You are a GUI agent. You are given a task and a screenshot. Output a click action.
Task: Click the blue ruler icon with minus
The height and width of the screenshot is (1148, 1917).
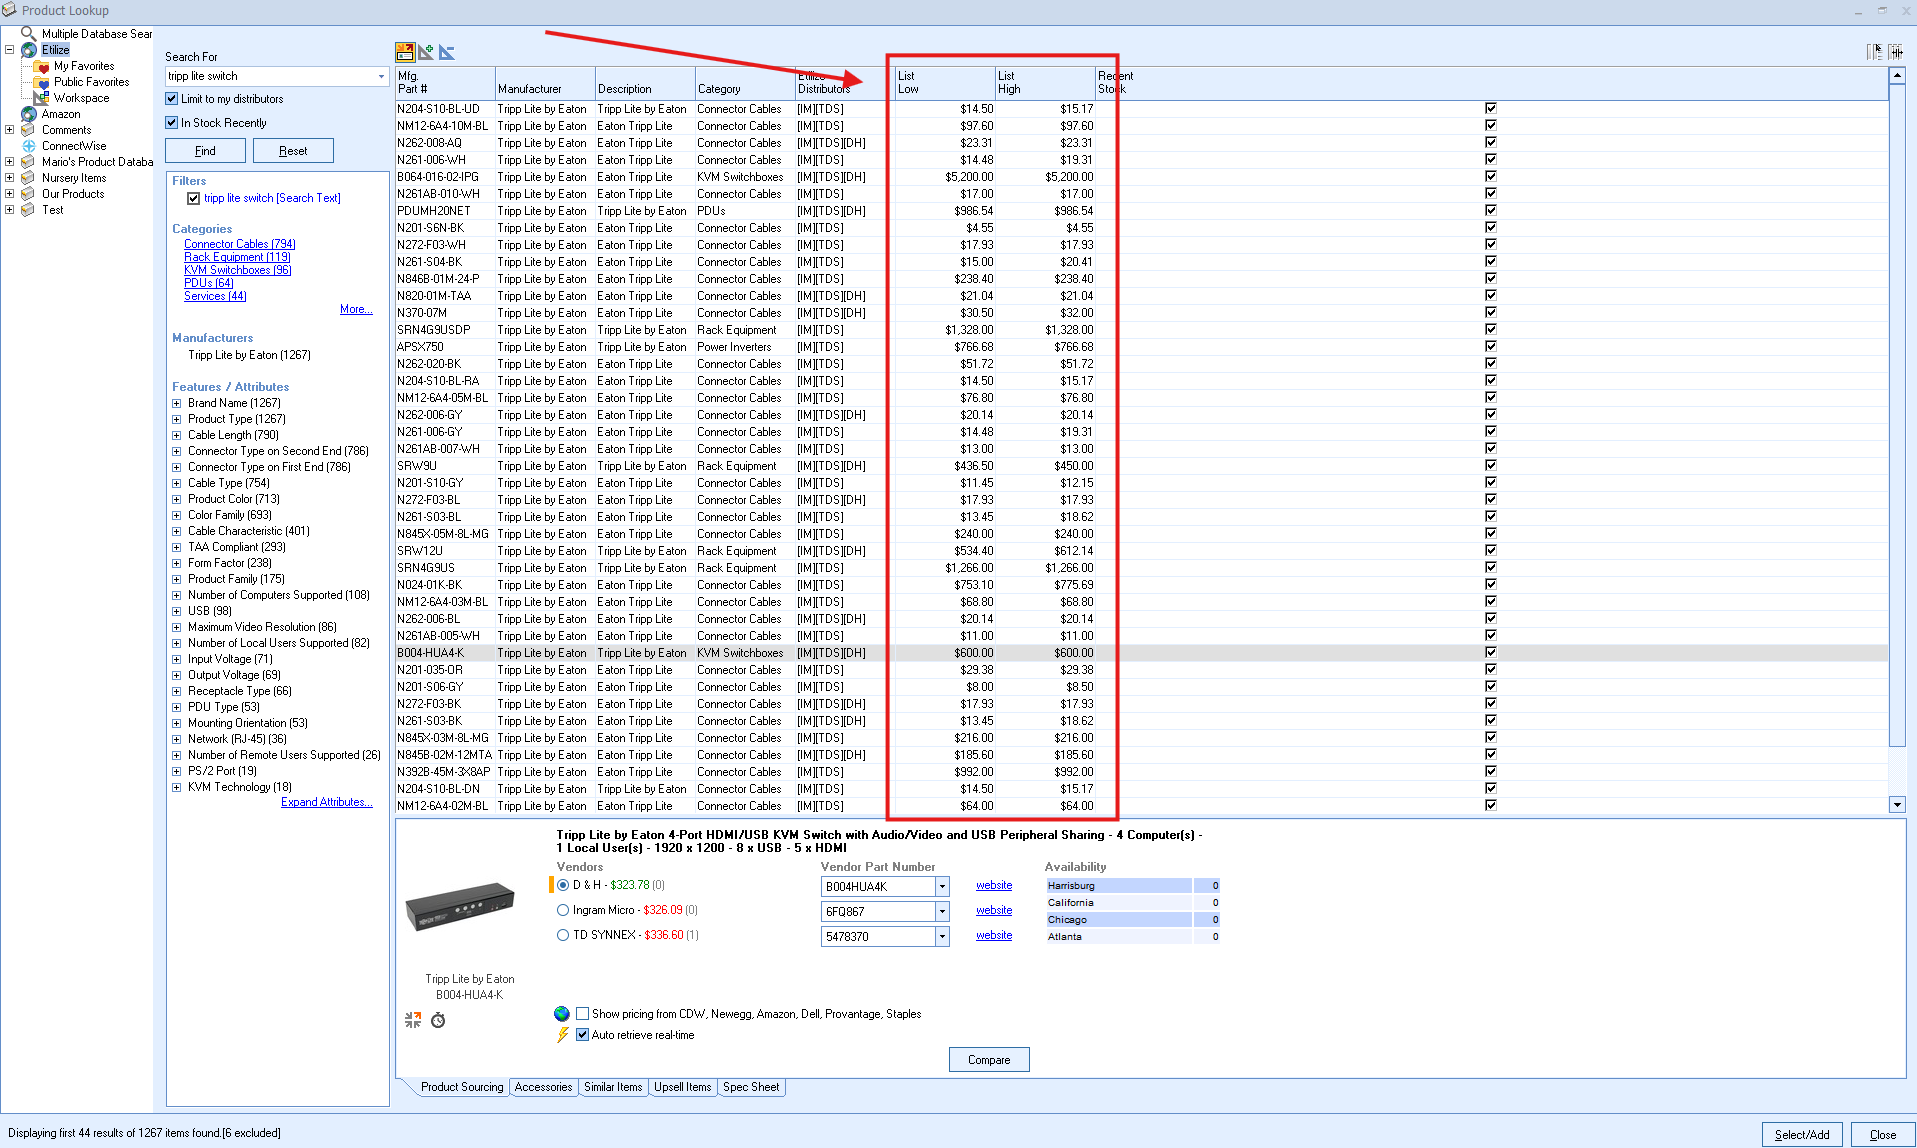[447, 52]
